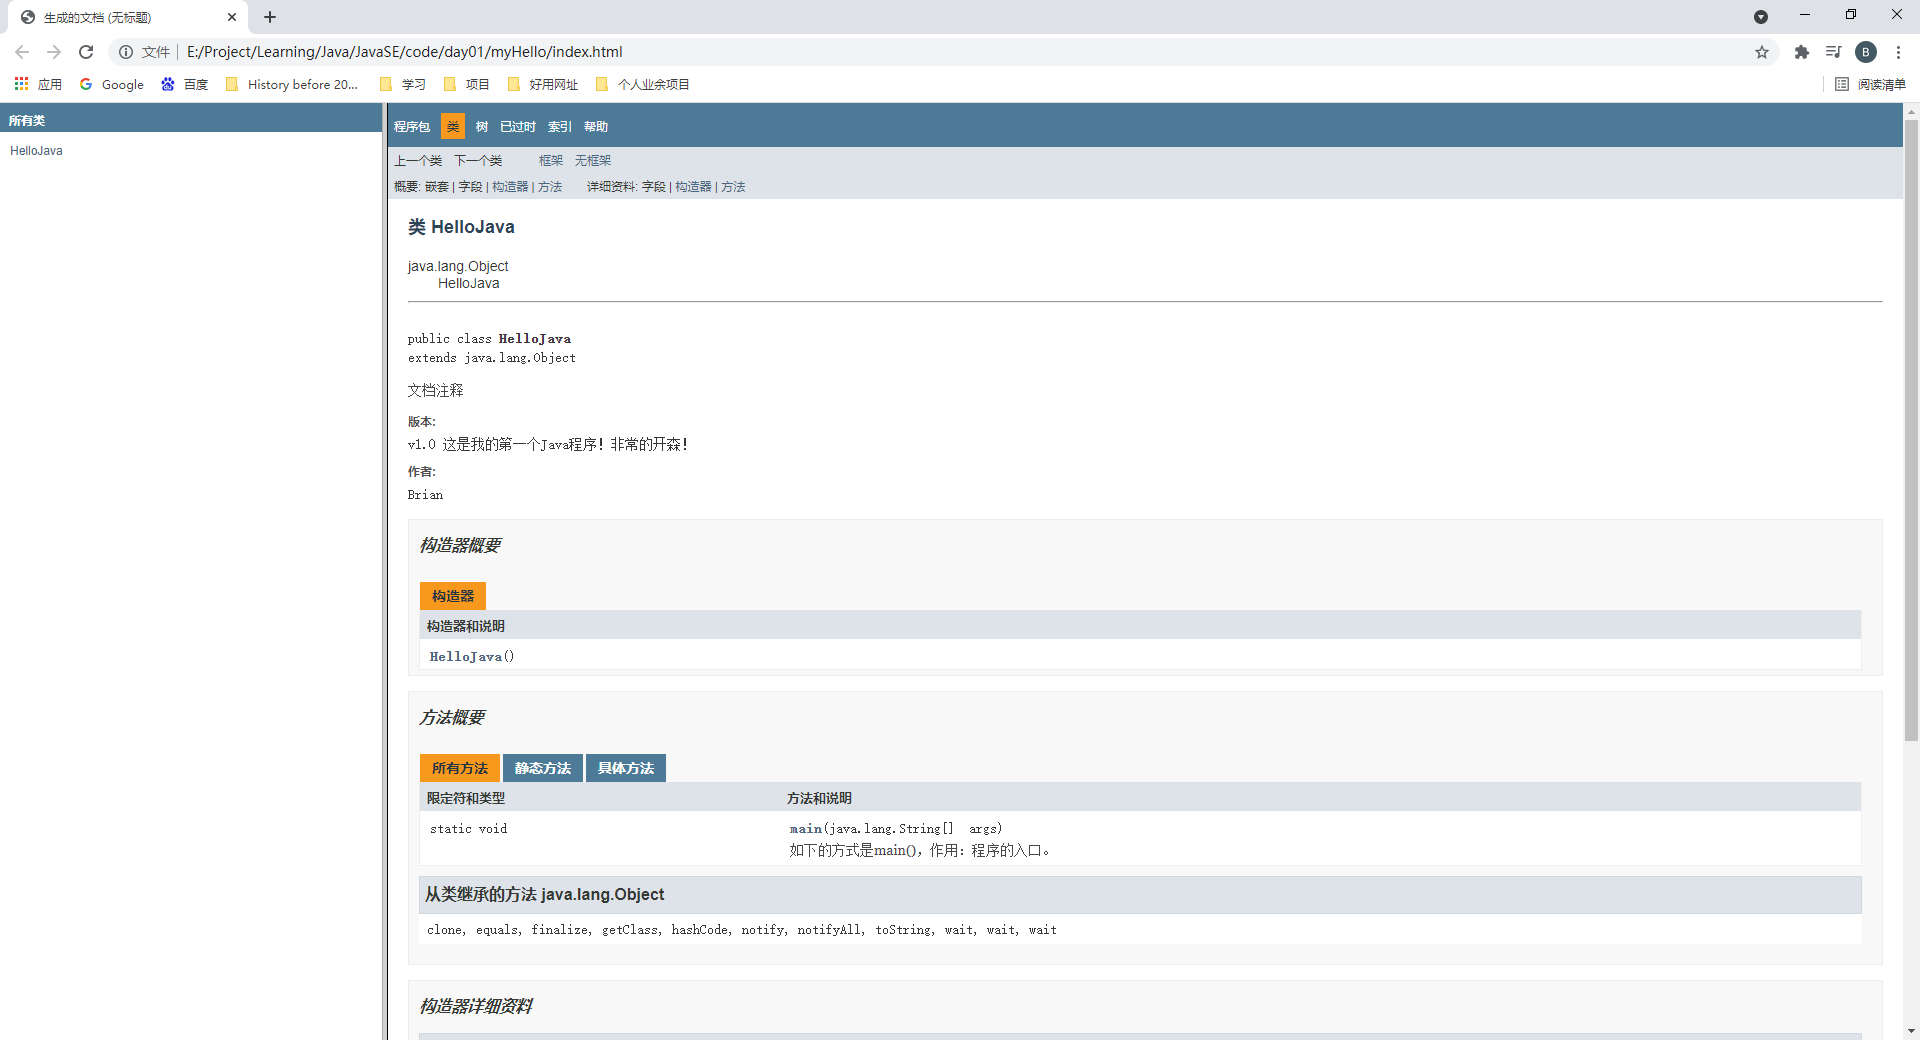The width and height of the screenshot is (1920, 1040).
Task: Switch to the 具体方法 tab
Action: [x=626, y=768]
